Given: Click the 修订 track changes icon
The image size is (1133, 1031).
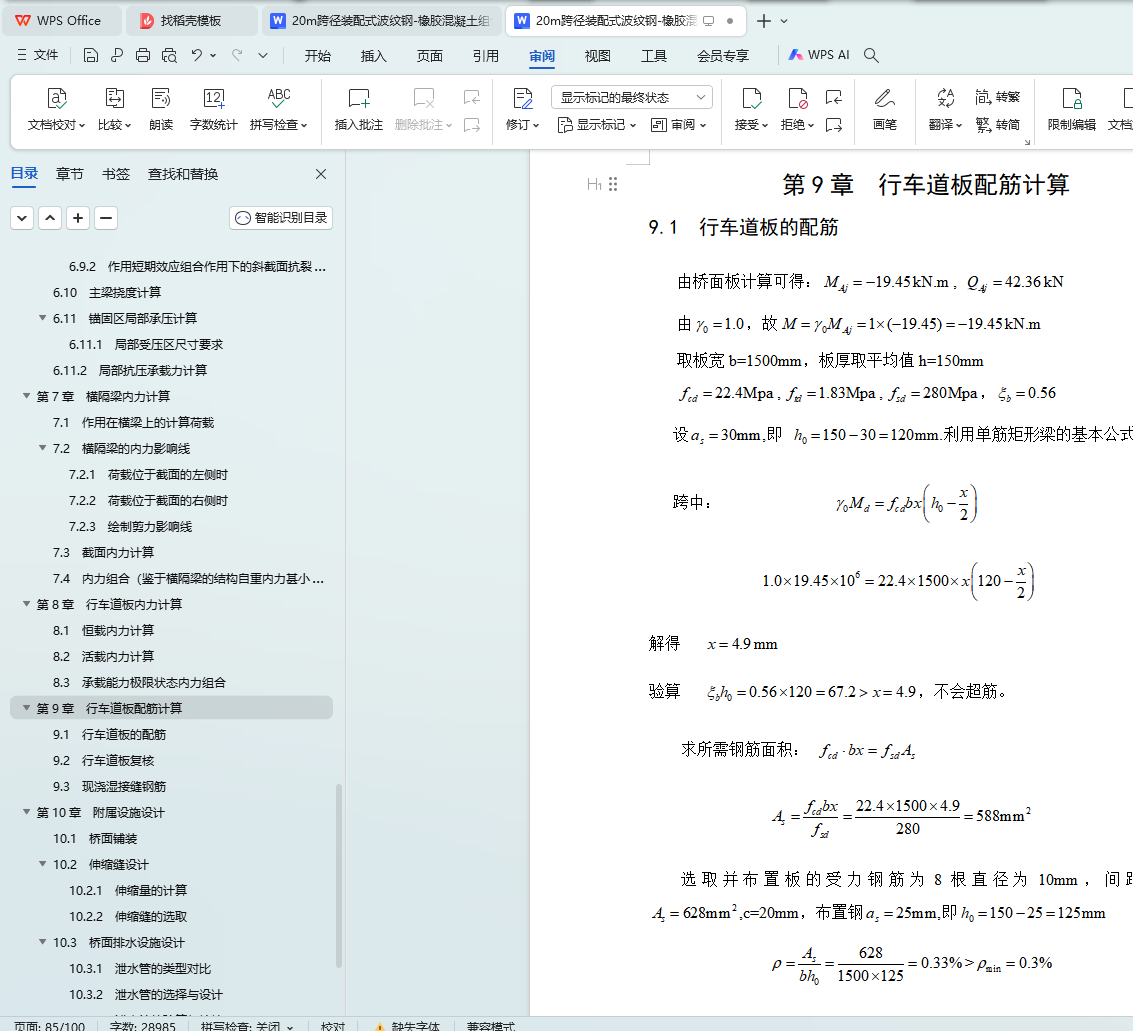Looking at the screenshot, I should click(x=522, y=99).
